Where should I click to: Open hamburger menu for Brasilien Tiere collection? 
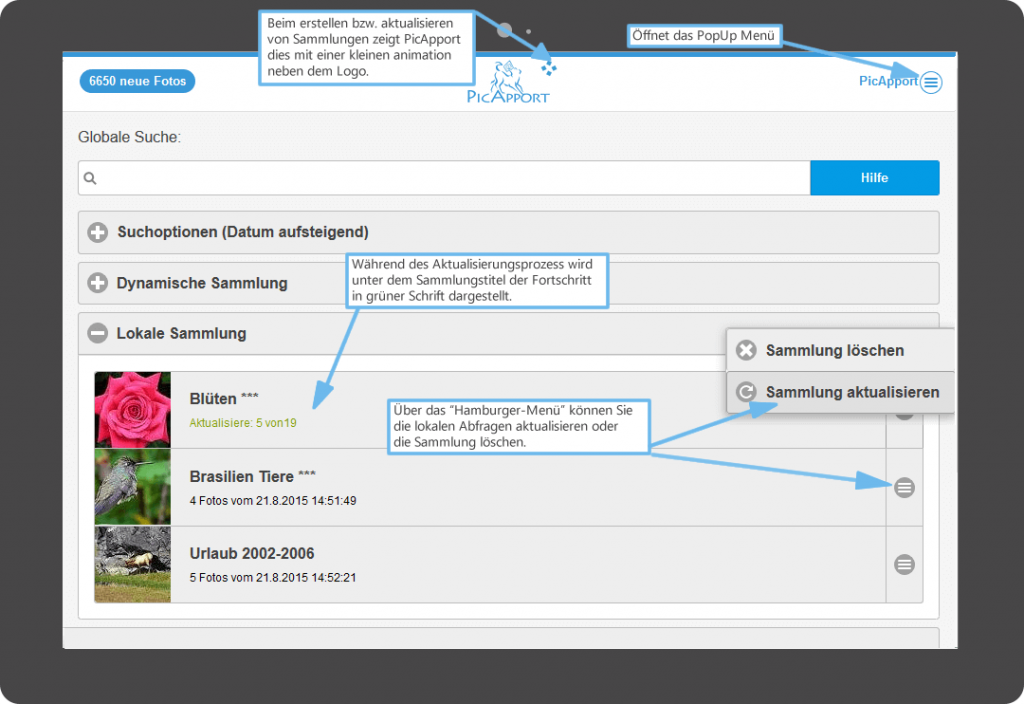904,487
